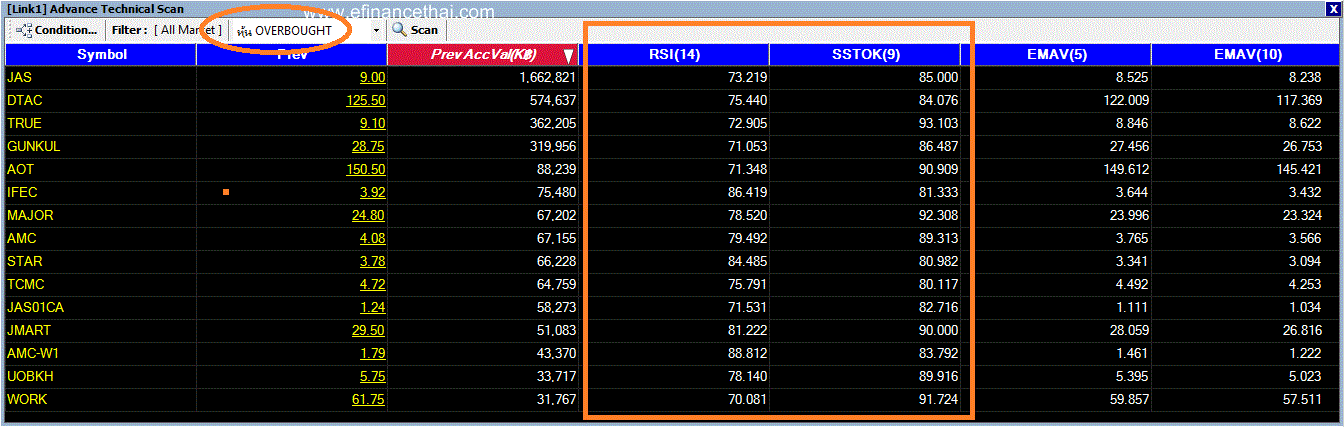The height and width of the screenshot is (427, 1344).
Task: Click IFEC previous price 3.92
Action: [372, 193]
